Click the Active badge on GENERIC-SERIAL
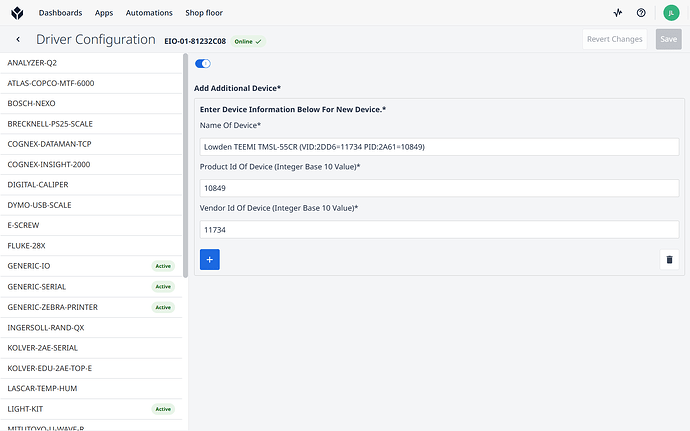 [163, 287]
